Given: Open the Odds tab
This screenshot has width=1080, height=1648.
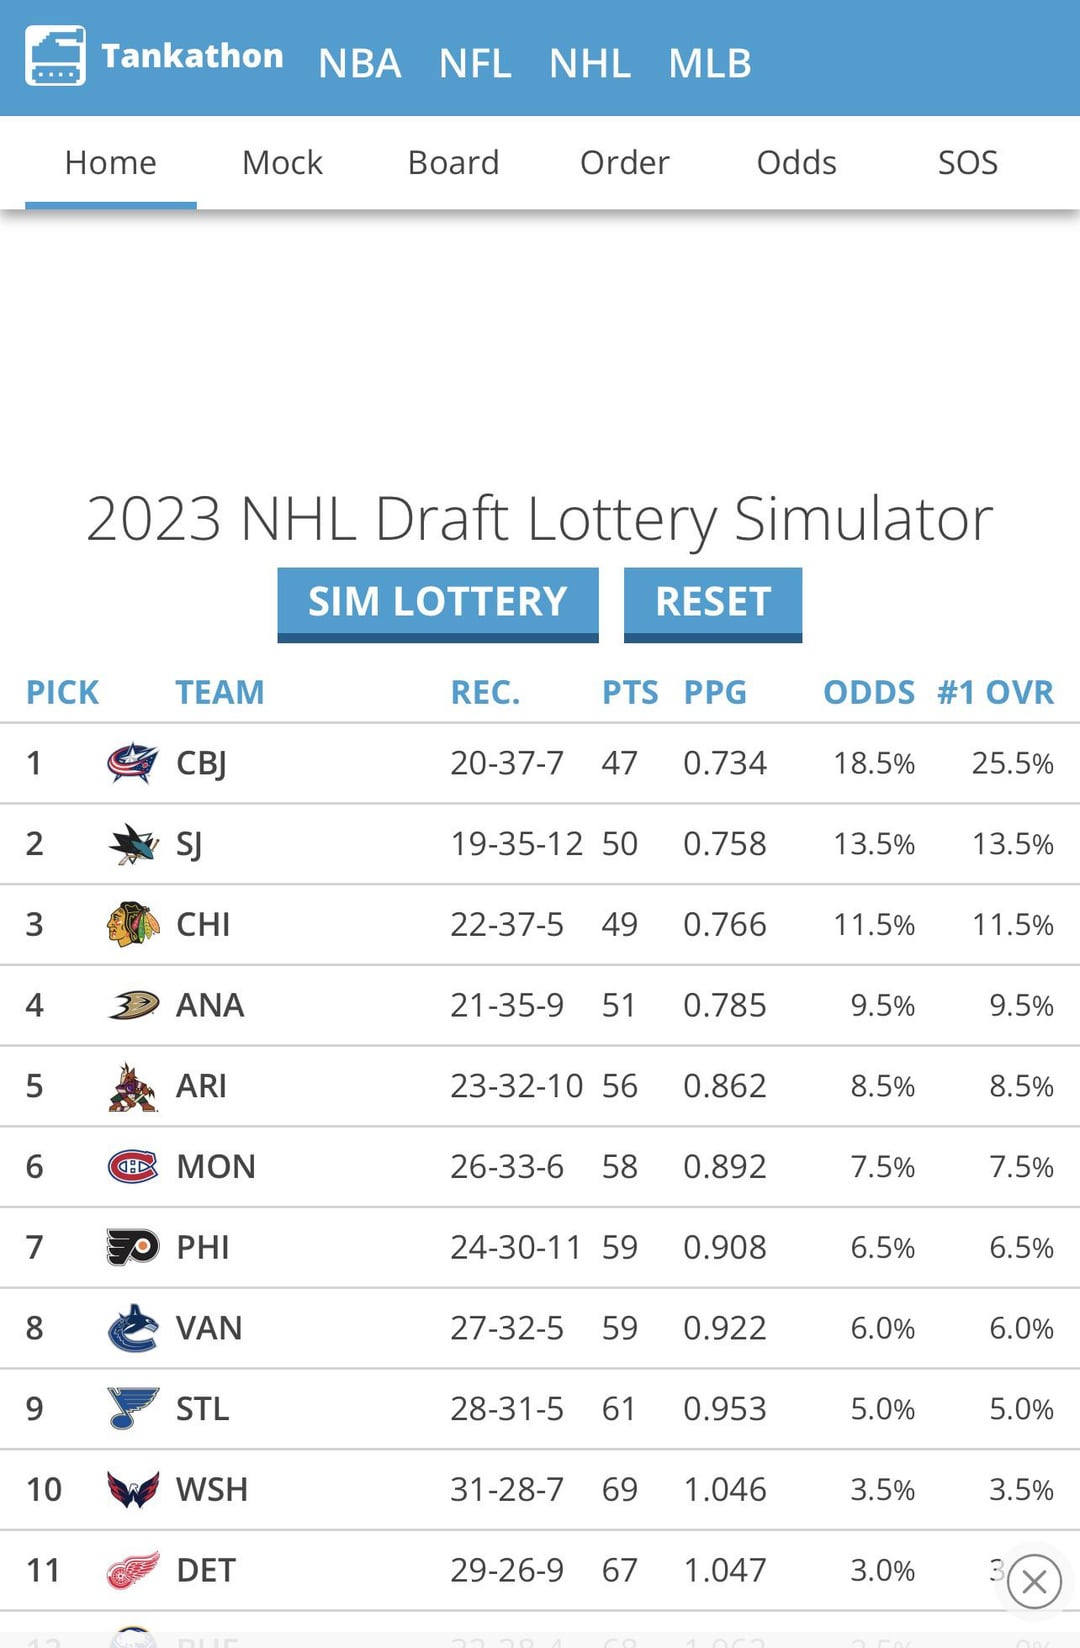Looking at the screenshot, I should [796, 163].
